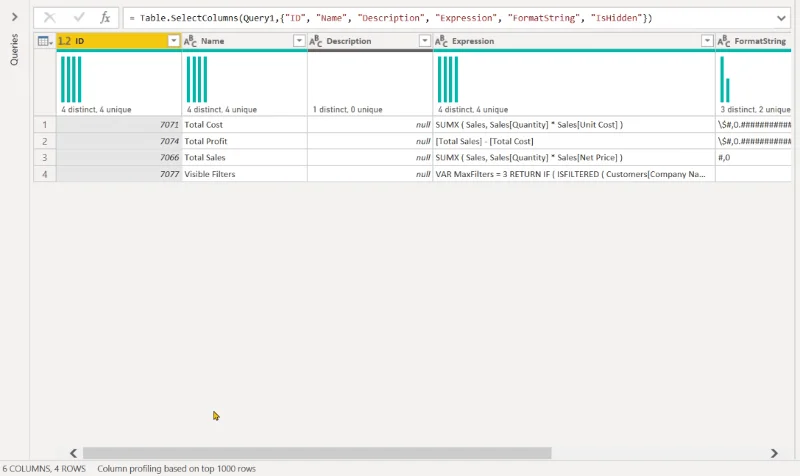Viewport: 800px width, 476px height.
Task: Click the ID column distribution chart
Action: 71,80
